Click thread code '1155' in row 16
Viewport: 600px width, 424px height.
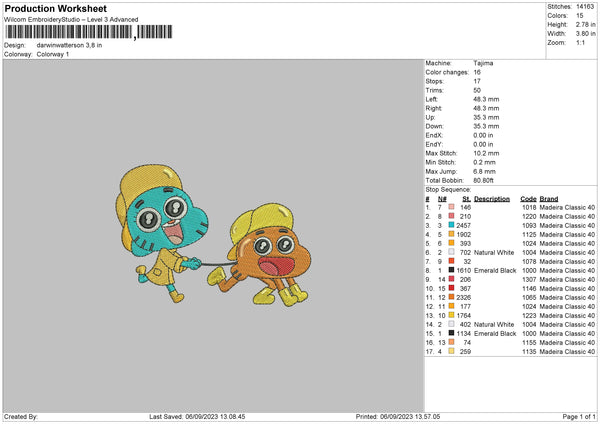(x=529, y=342)
